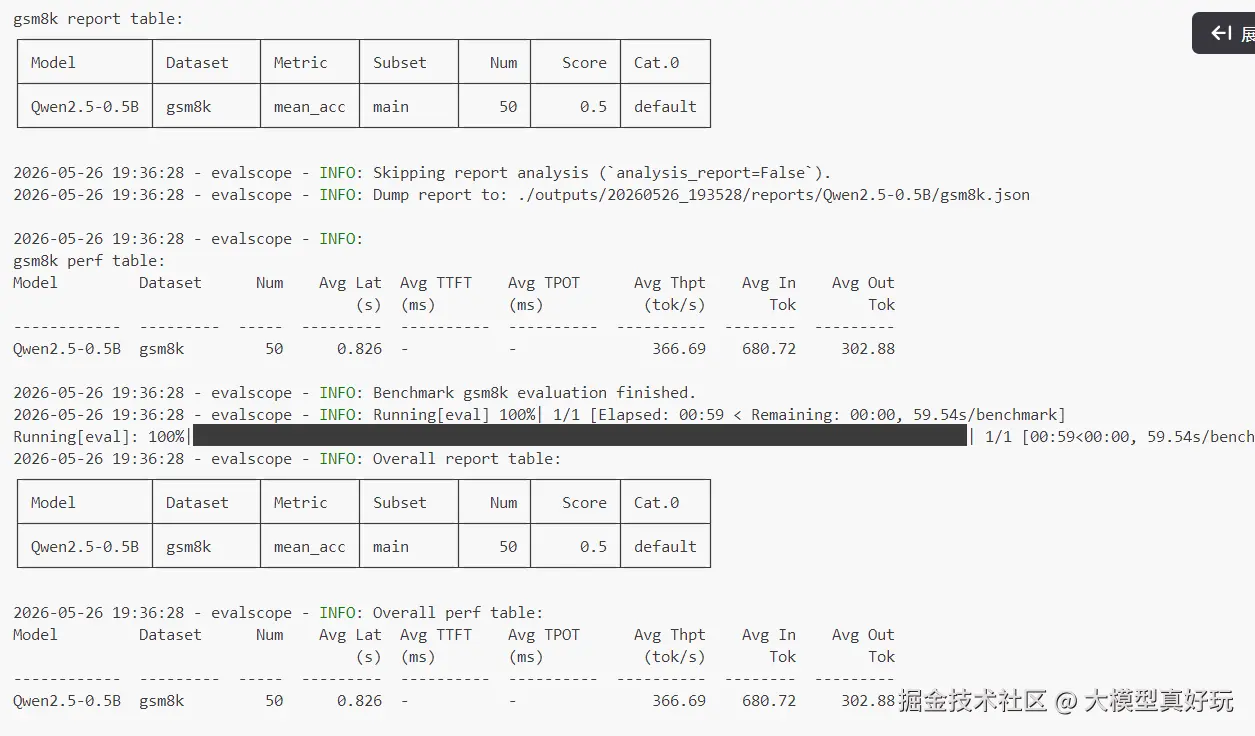Click the "Overall perf table:" log line
The height and width of the screenshot is (736, 1255).
click(278, 613)
